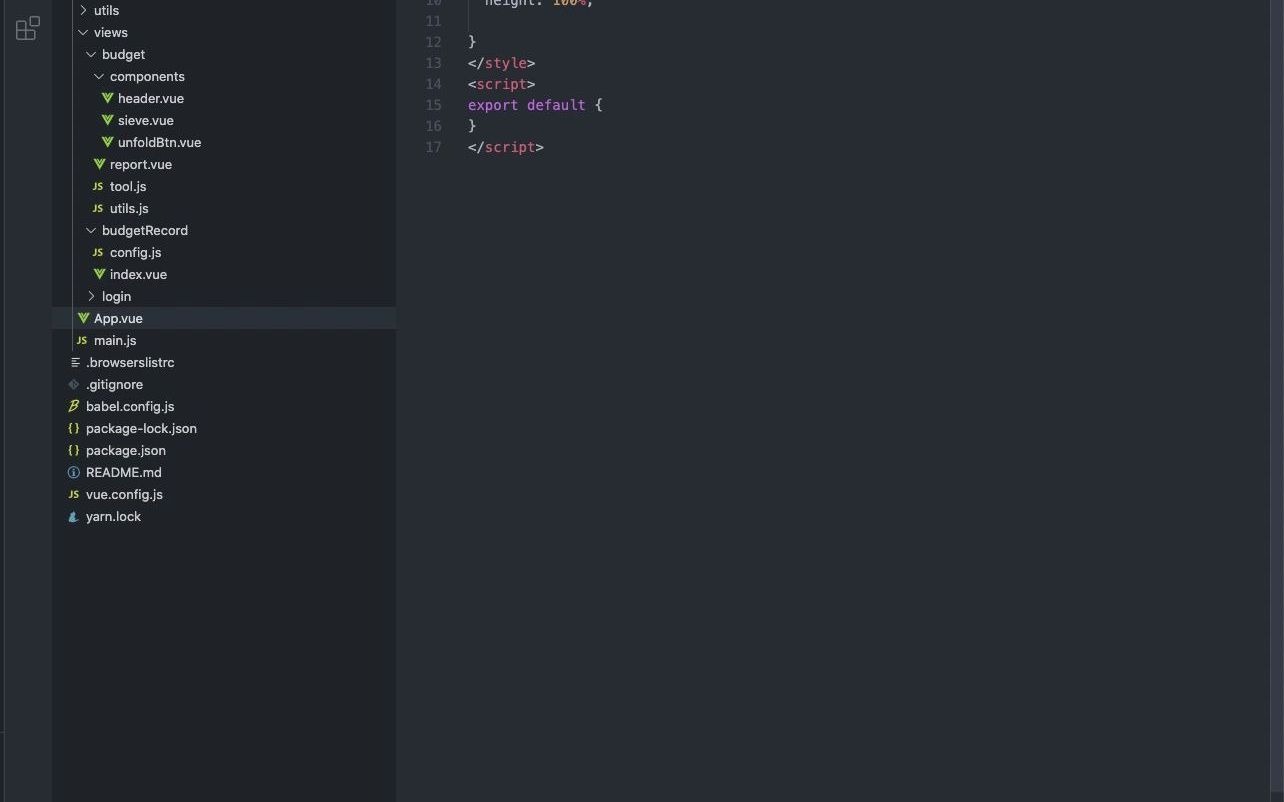1284x802 pixels.
Task: Expand the utils folder
Action: pos(84,10)
